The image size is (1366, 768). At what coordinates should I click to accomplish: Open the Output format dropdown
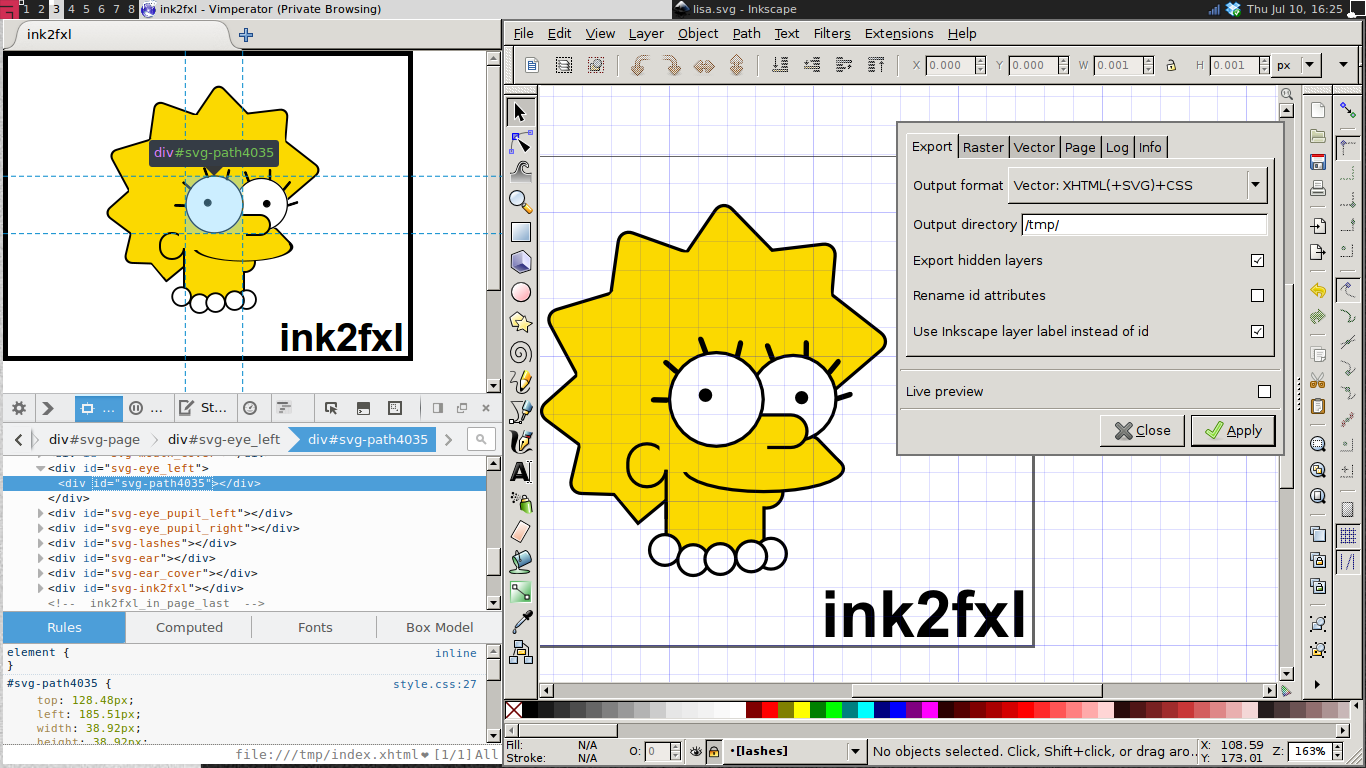tap(1137, 185)
